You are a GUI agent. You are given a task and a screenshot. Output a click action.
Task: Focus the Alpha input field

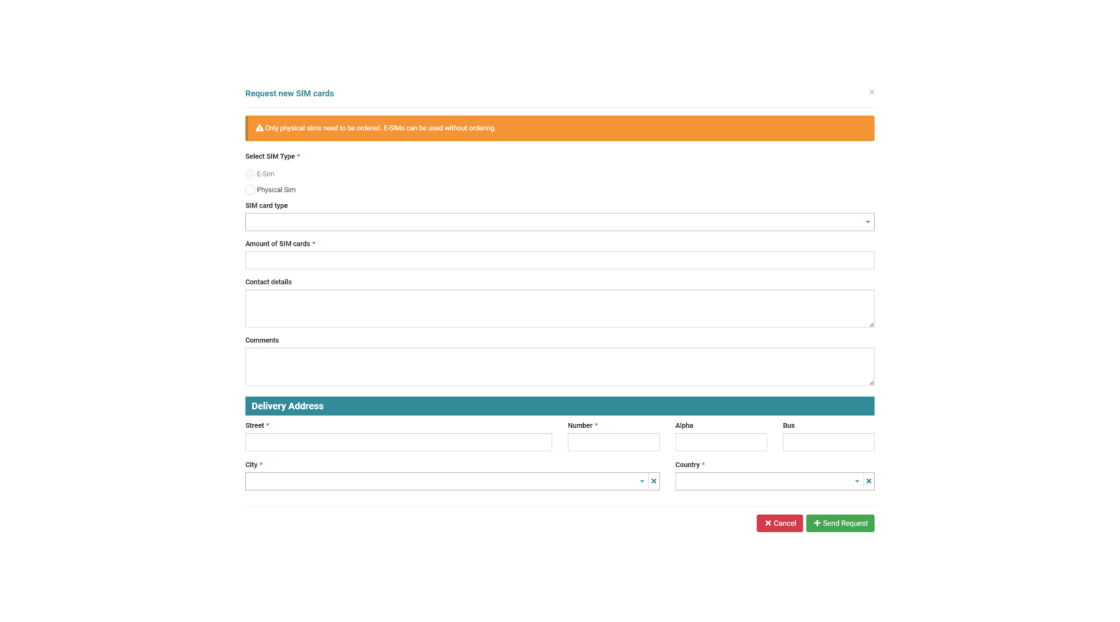[721, 442]
